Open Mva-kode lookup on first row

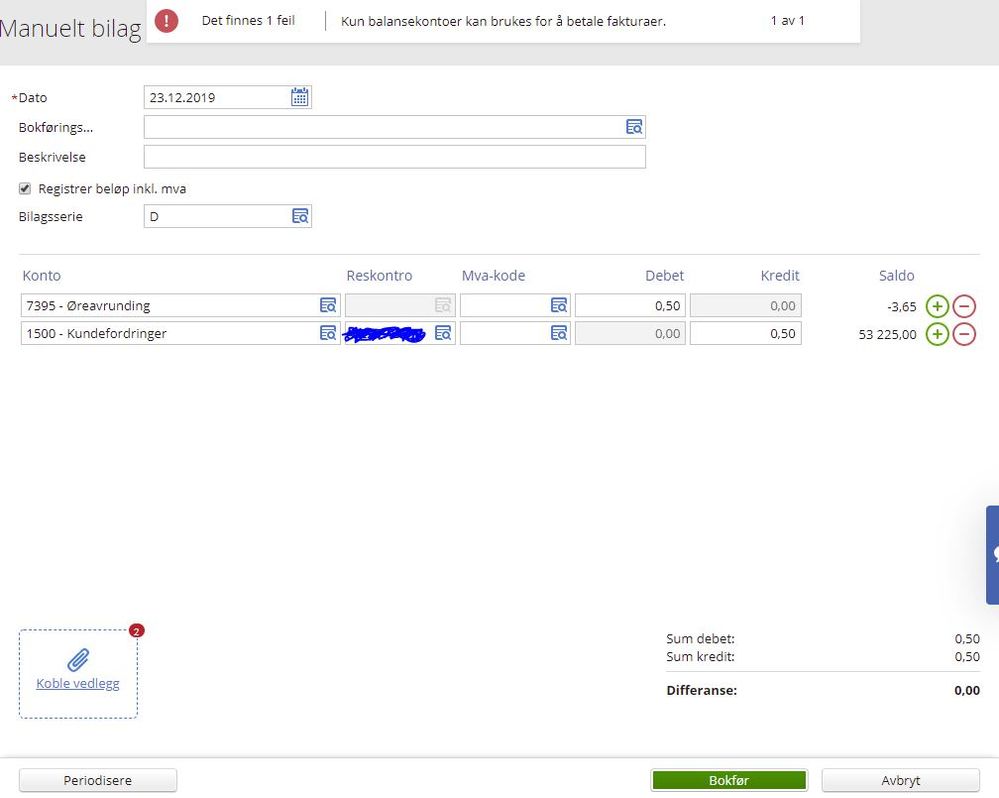[x=559, y=305]
